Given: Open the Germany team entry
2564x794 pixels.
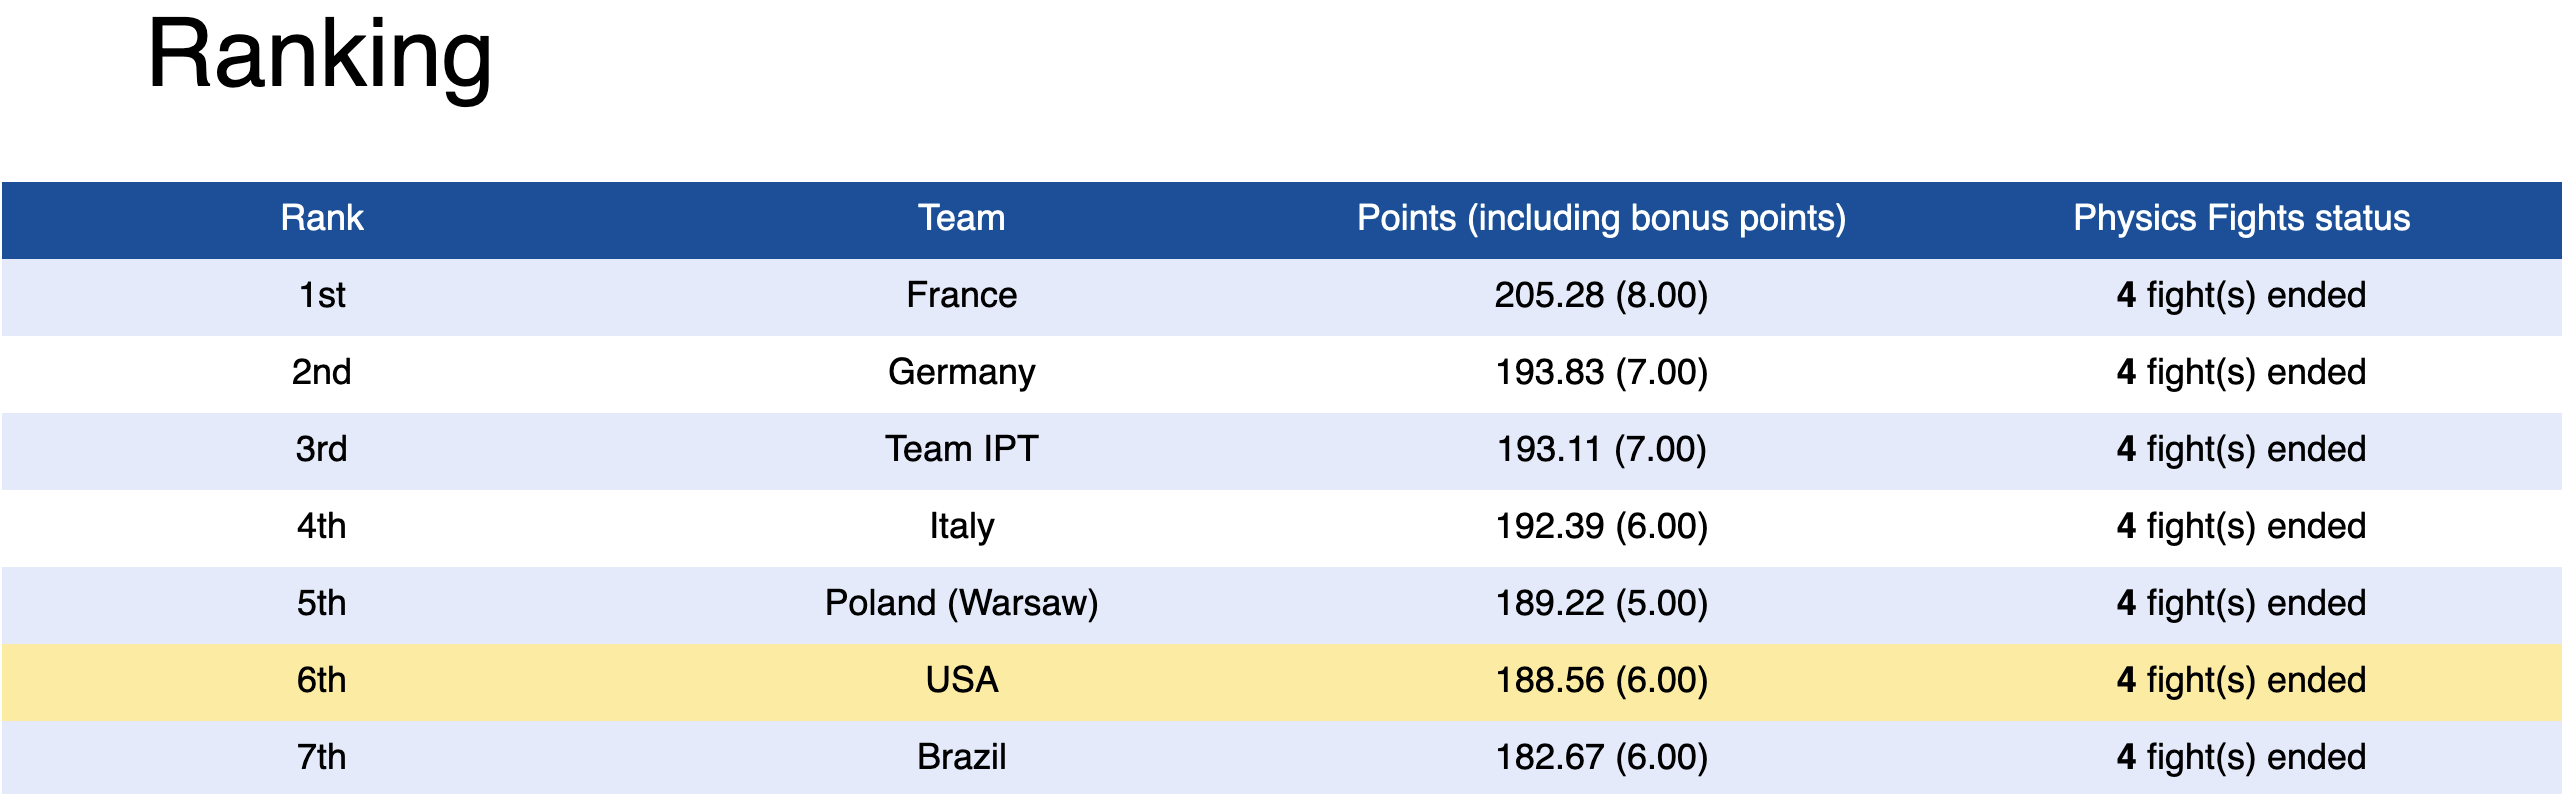Looking at the screenshot, I should pos(961,372).
